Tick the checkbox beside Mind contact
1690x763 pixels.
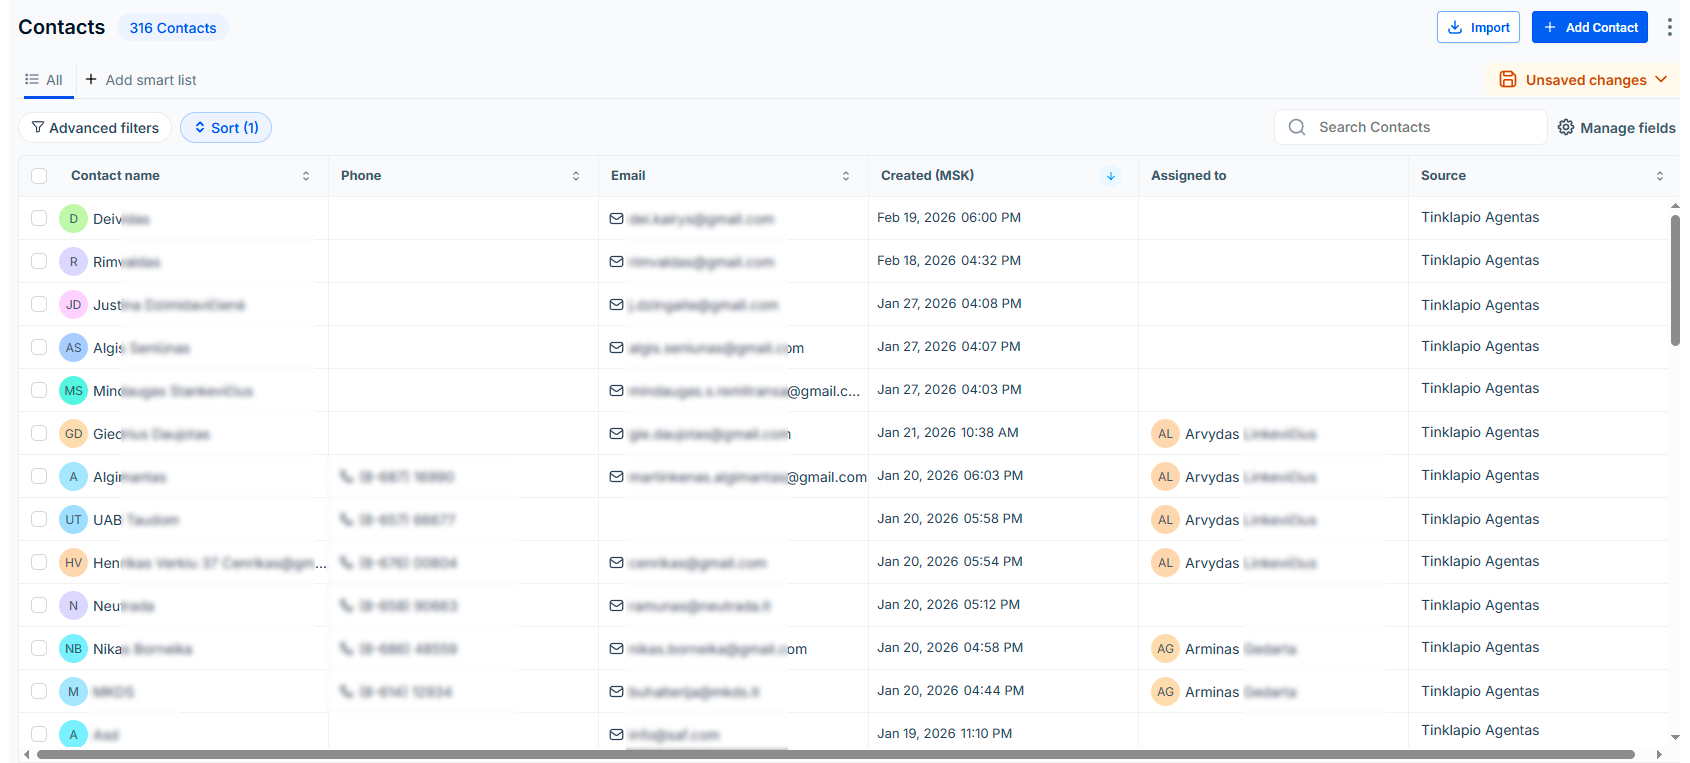pyautogui.click(x=39, y=390)
